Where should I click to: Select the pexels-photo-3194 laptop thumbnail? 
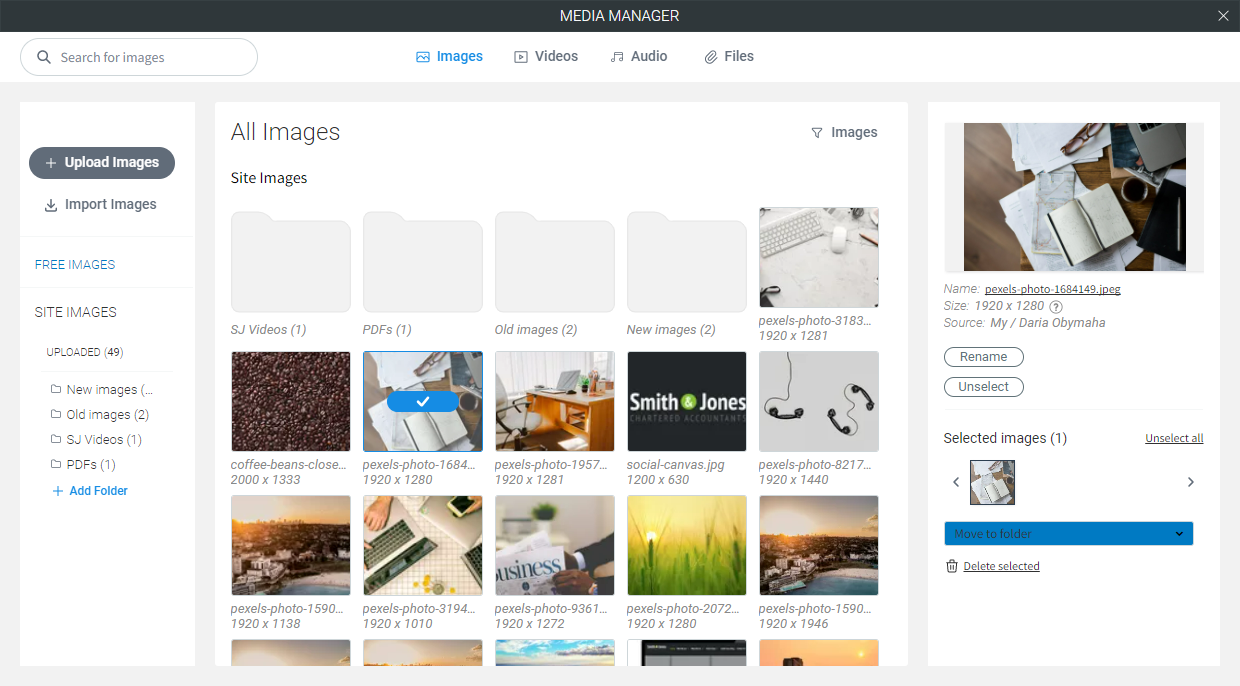click(x=423, y=545)
